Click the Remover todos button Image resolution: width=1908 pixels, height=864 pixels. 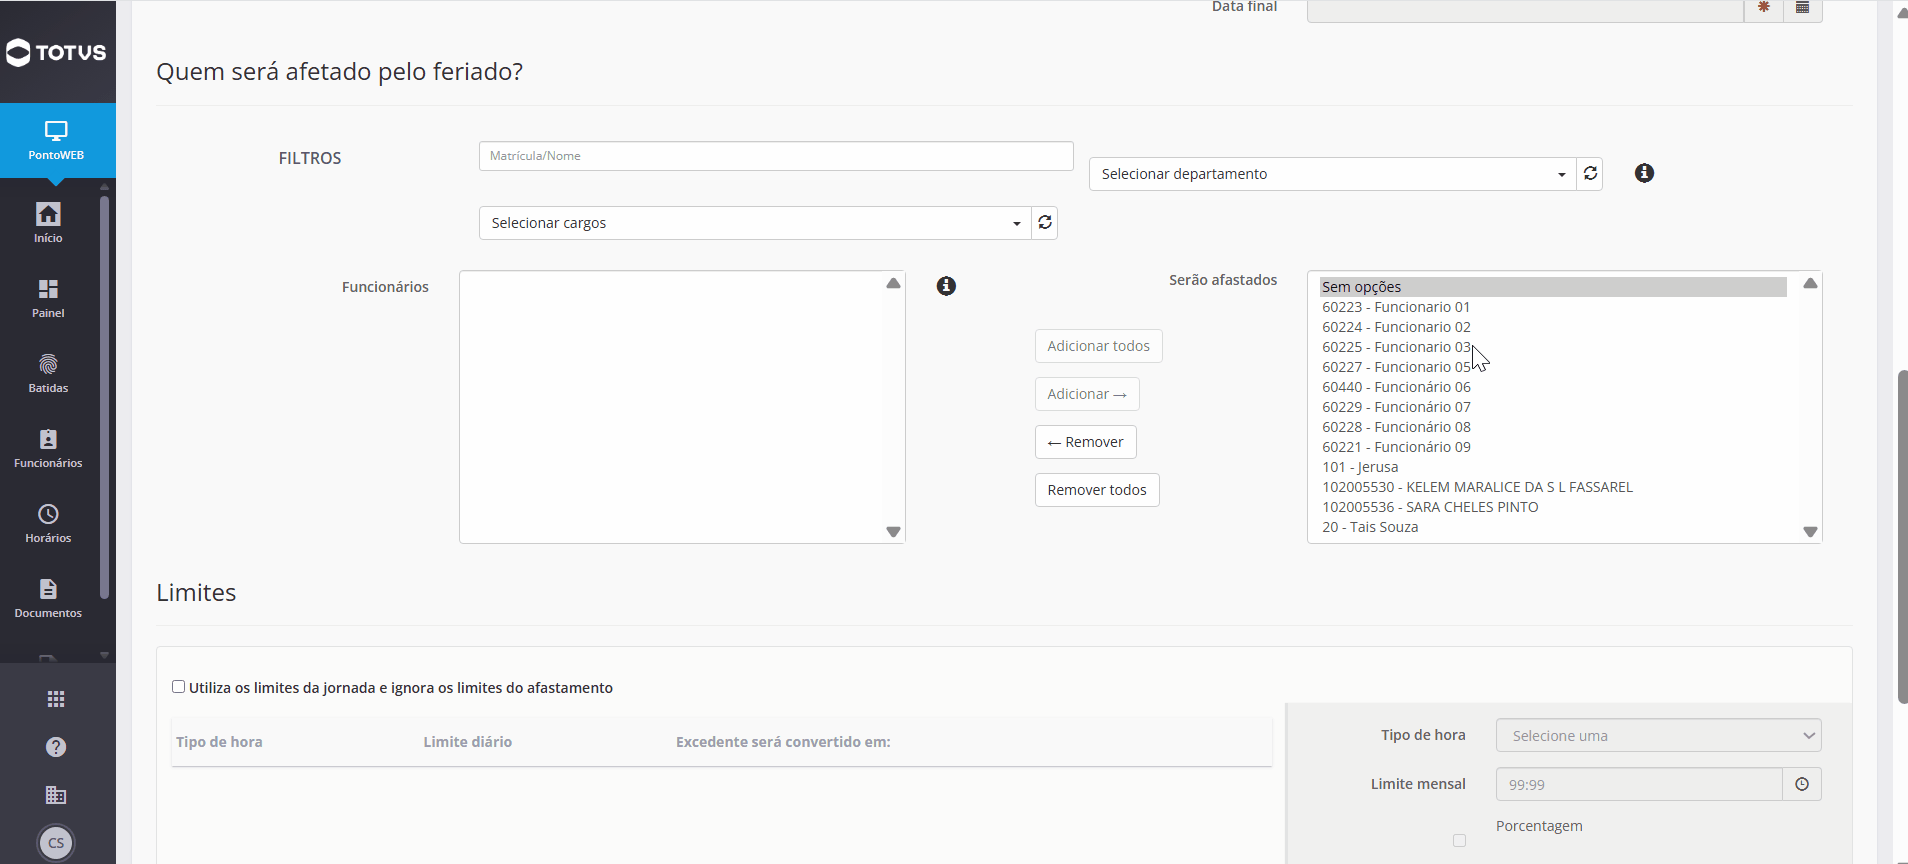(1097, 490)
